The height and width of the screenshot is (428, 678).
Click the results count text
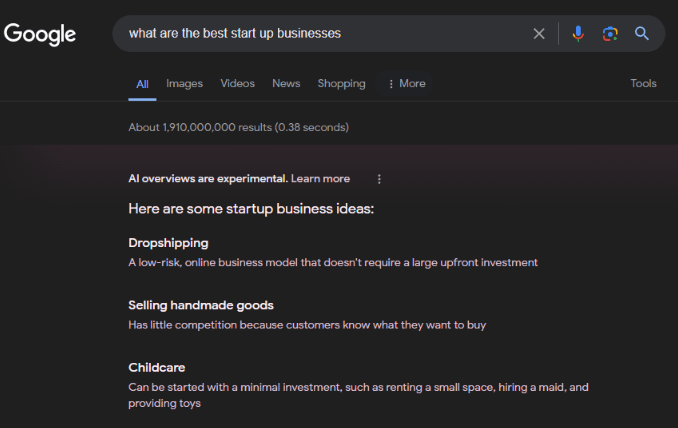tap(238, 128)
